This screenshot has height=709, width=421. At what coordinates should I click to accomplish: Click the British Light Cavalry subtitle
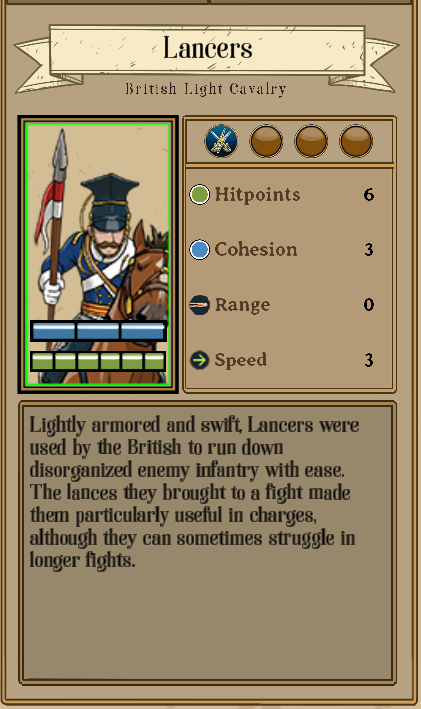click(x=206, y=89)
